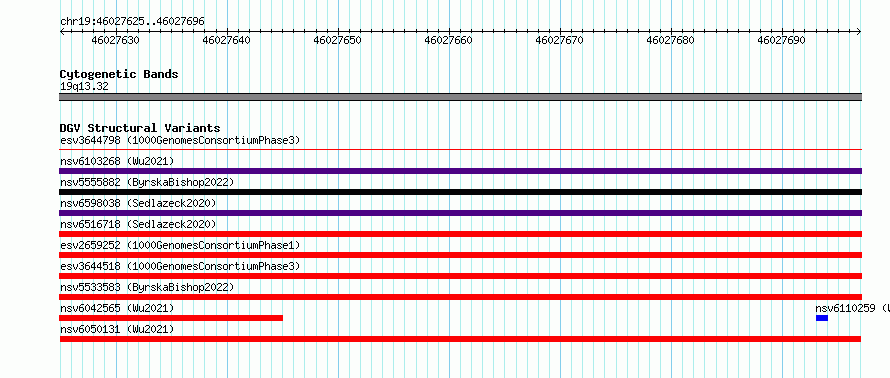The image size is (890, 378).
Task: Open the esv2659252 (1000GenomesConsortiumPhase1) label
Action: click(180, 245)
